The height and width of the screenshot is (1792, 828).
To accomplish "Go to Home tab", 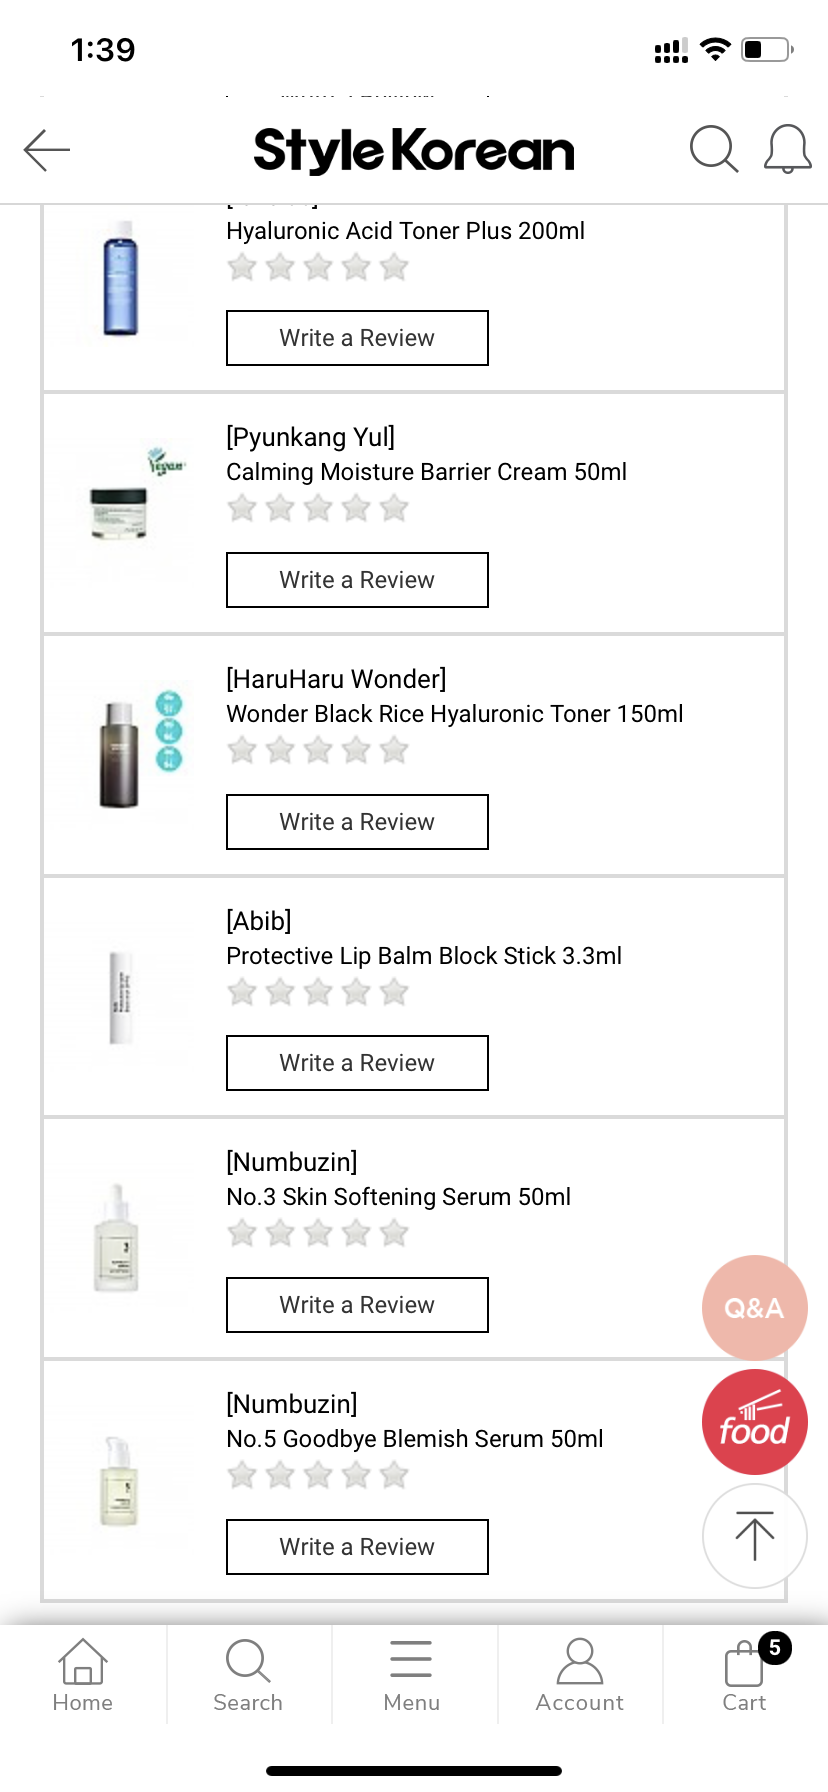I will [x=83, y=1674].
